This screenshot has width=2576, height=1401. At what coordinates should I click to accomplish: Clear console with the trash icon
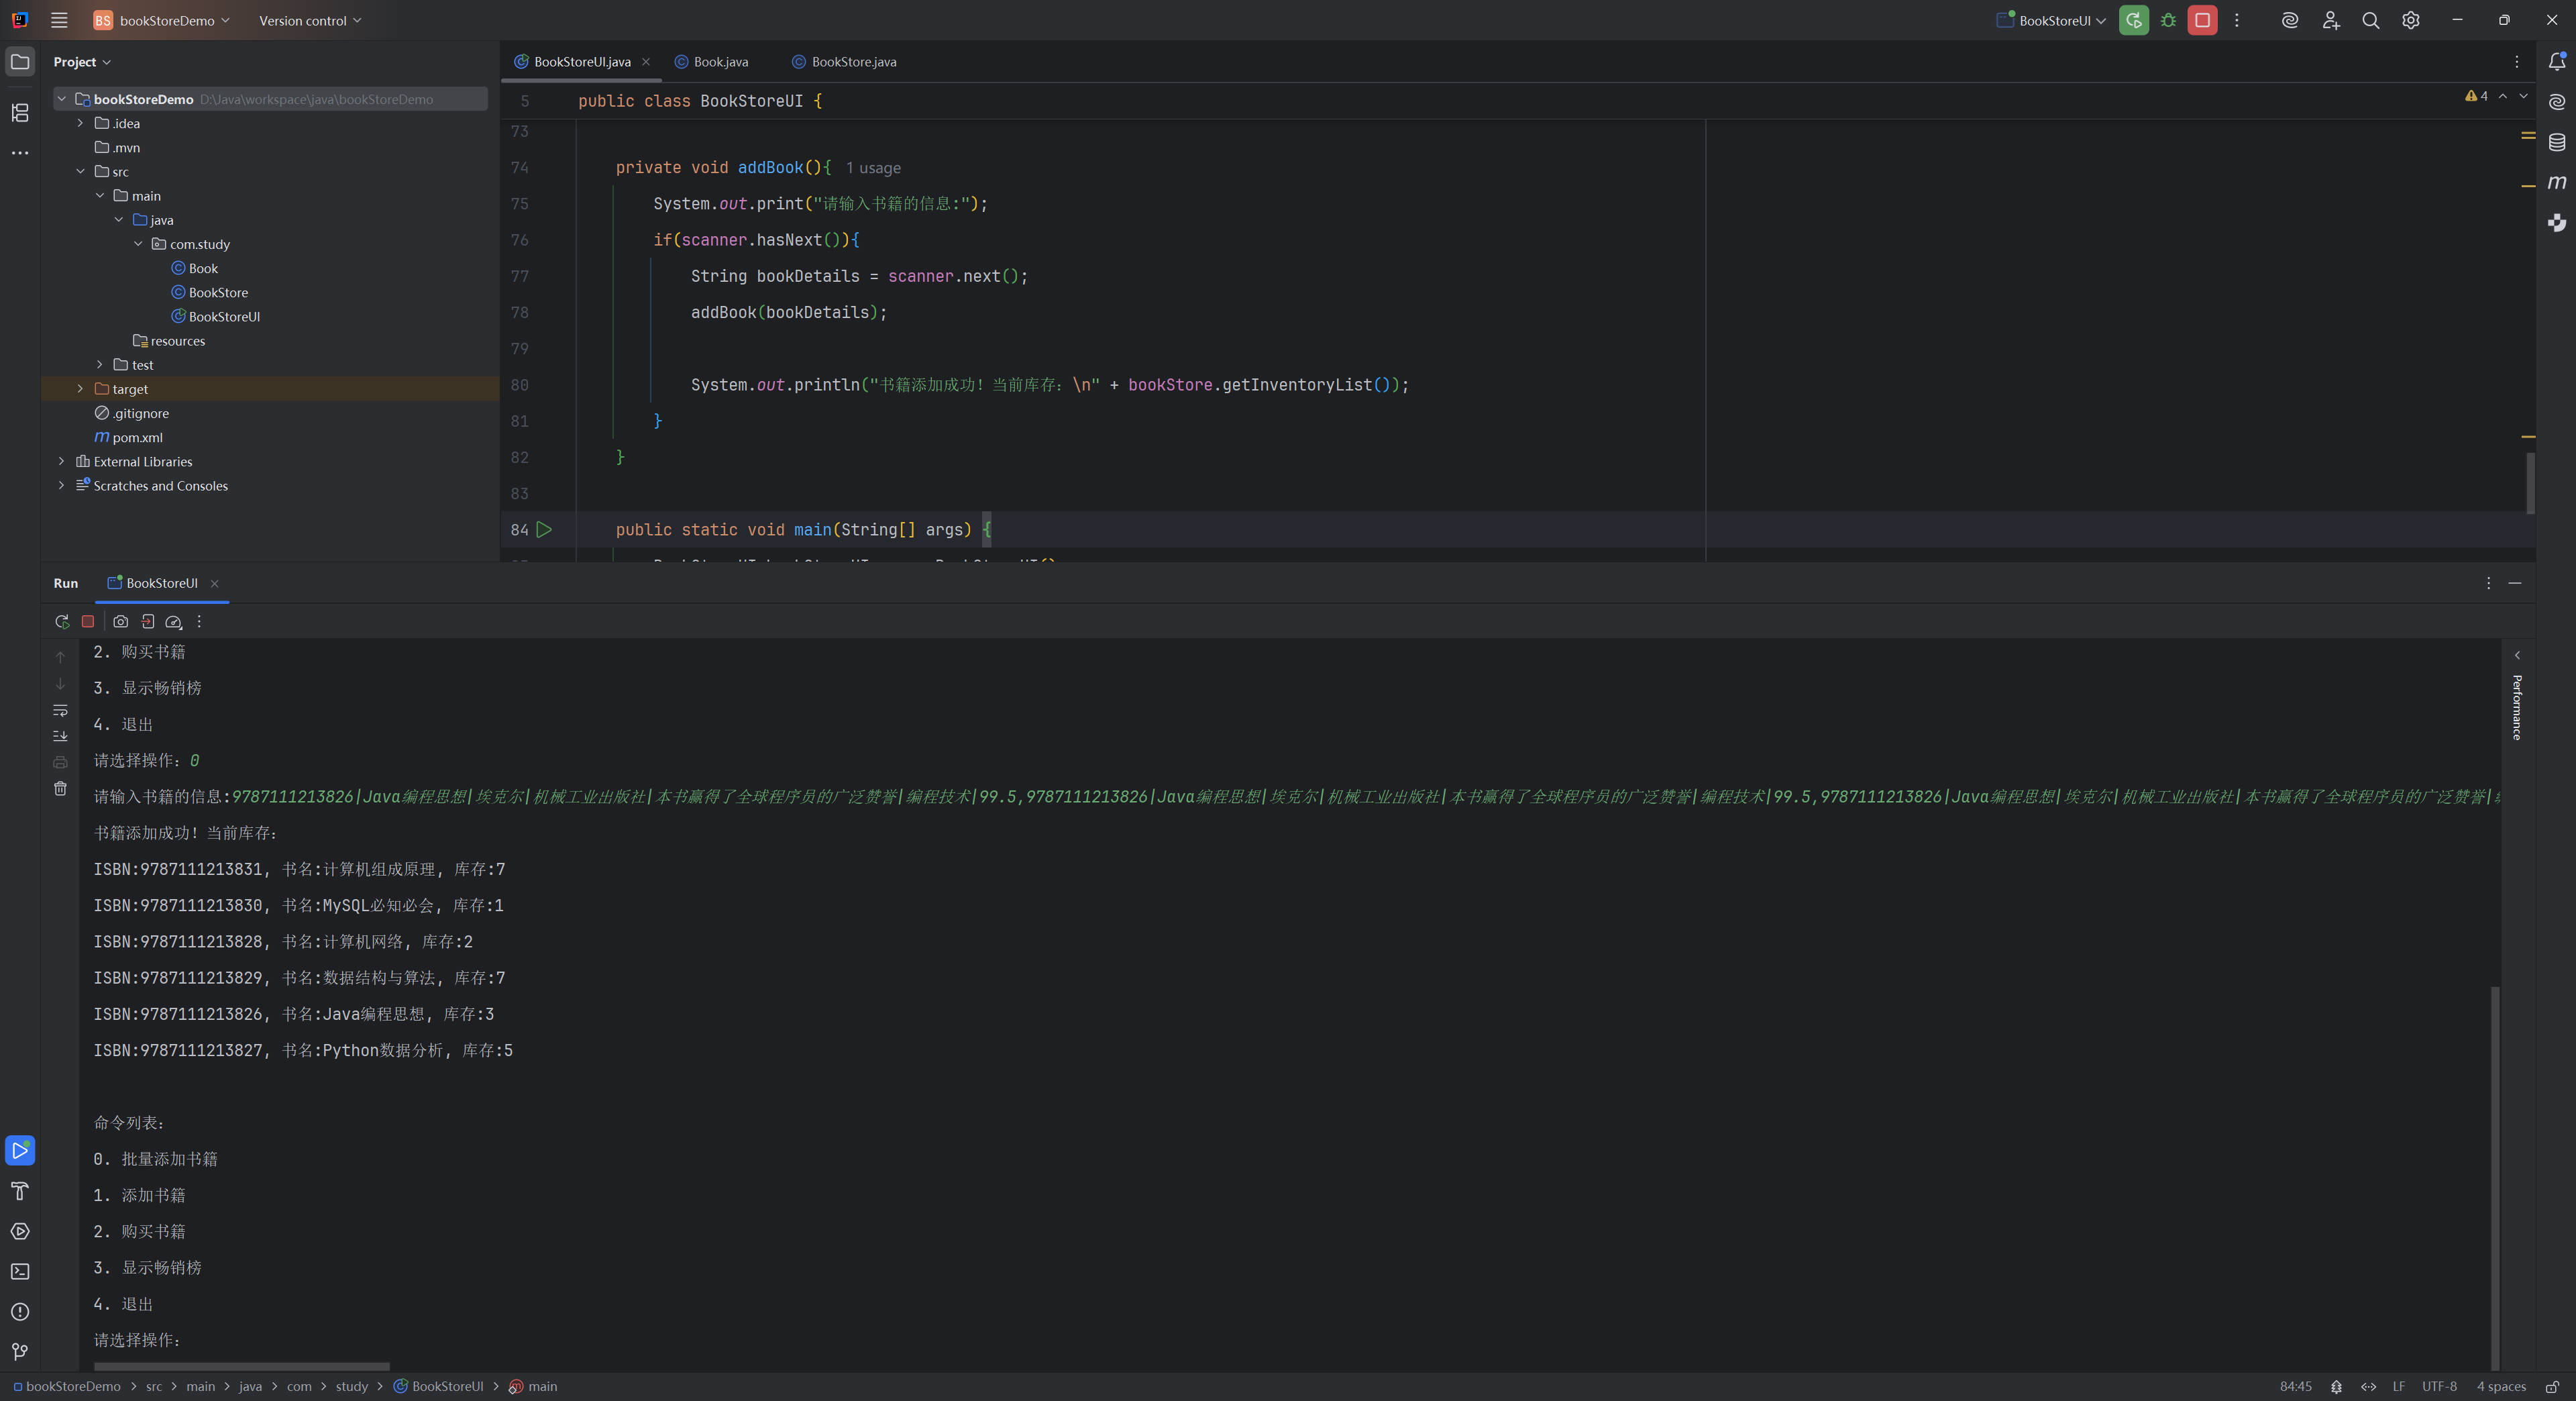[60, 789]
